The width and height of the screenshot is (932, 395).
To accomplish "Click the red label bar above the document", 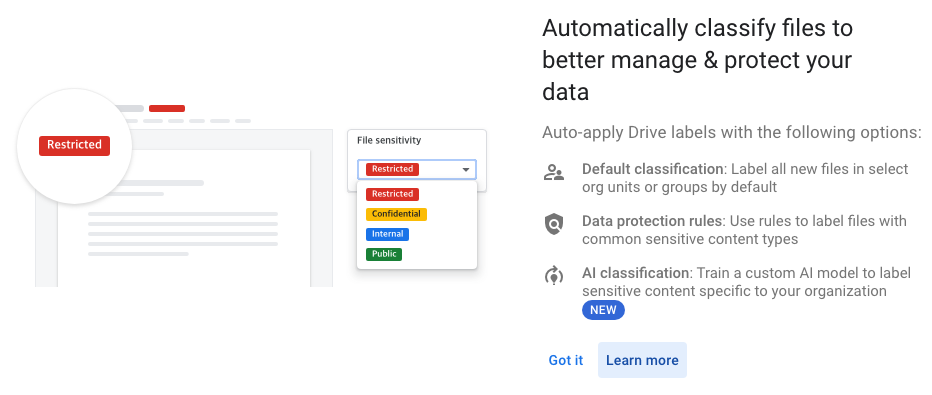I will coord(167,109).
